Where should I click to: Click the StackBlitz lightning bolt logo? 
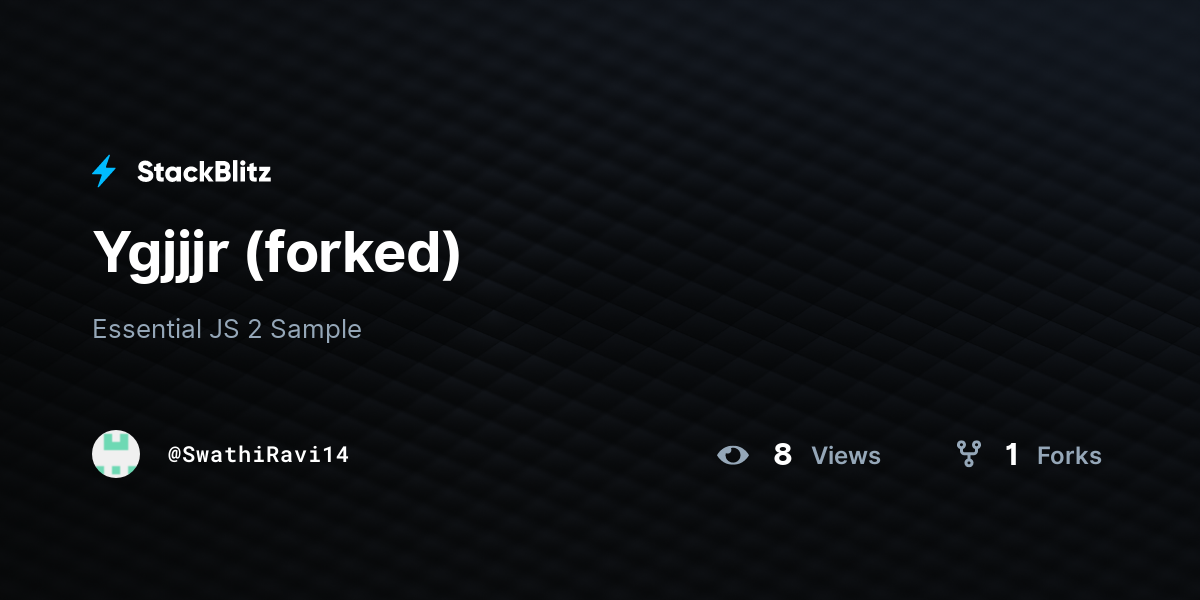(104, 172)
